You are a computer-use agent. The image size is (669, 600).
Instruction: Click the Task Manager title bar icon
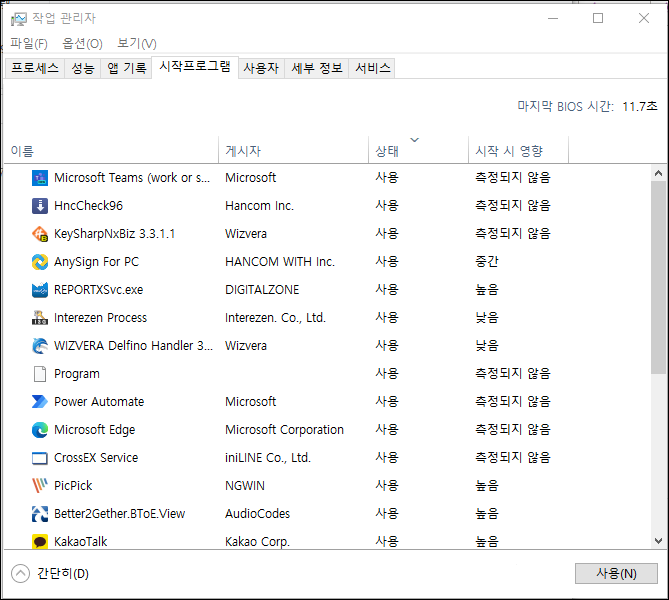19,19
